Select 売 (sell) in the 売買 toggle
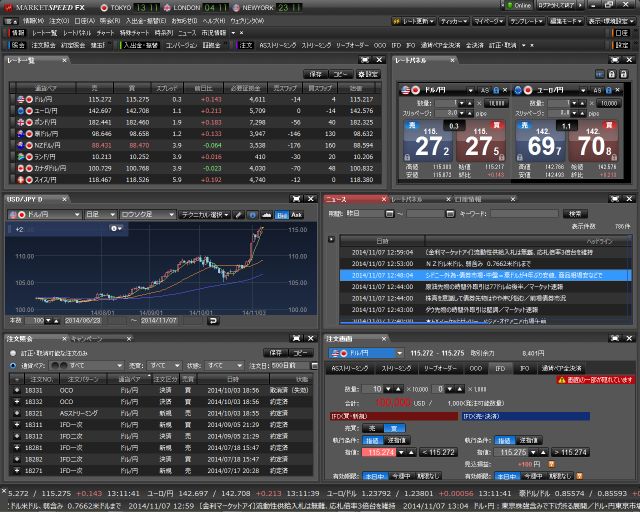Screen dimensions: 640x512 (x=373, y=428)
